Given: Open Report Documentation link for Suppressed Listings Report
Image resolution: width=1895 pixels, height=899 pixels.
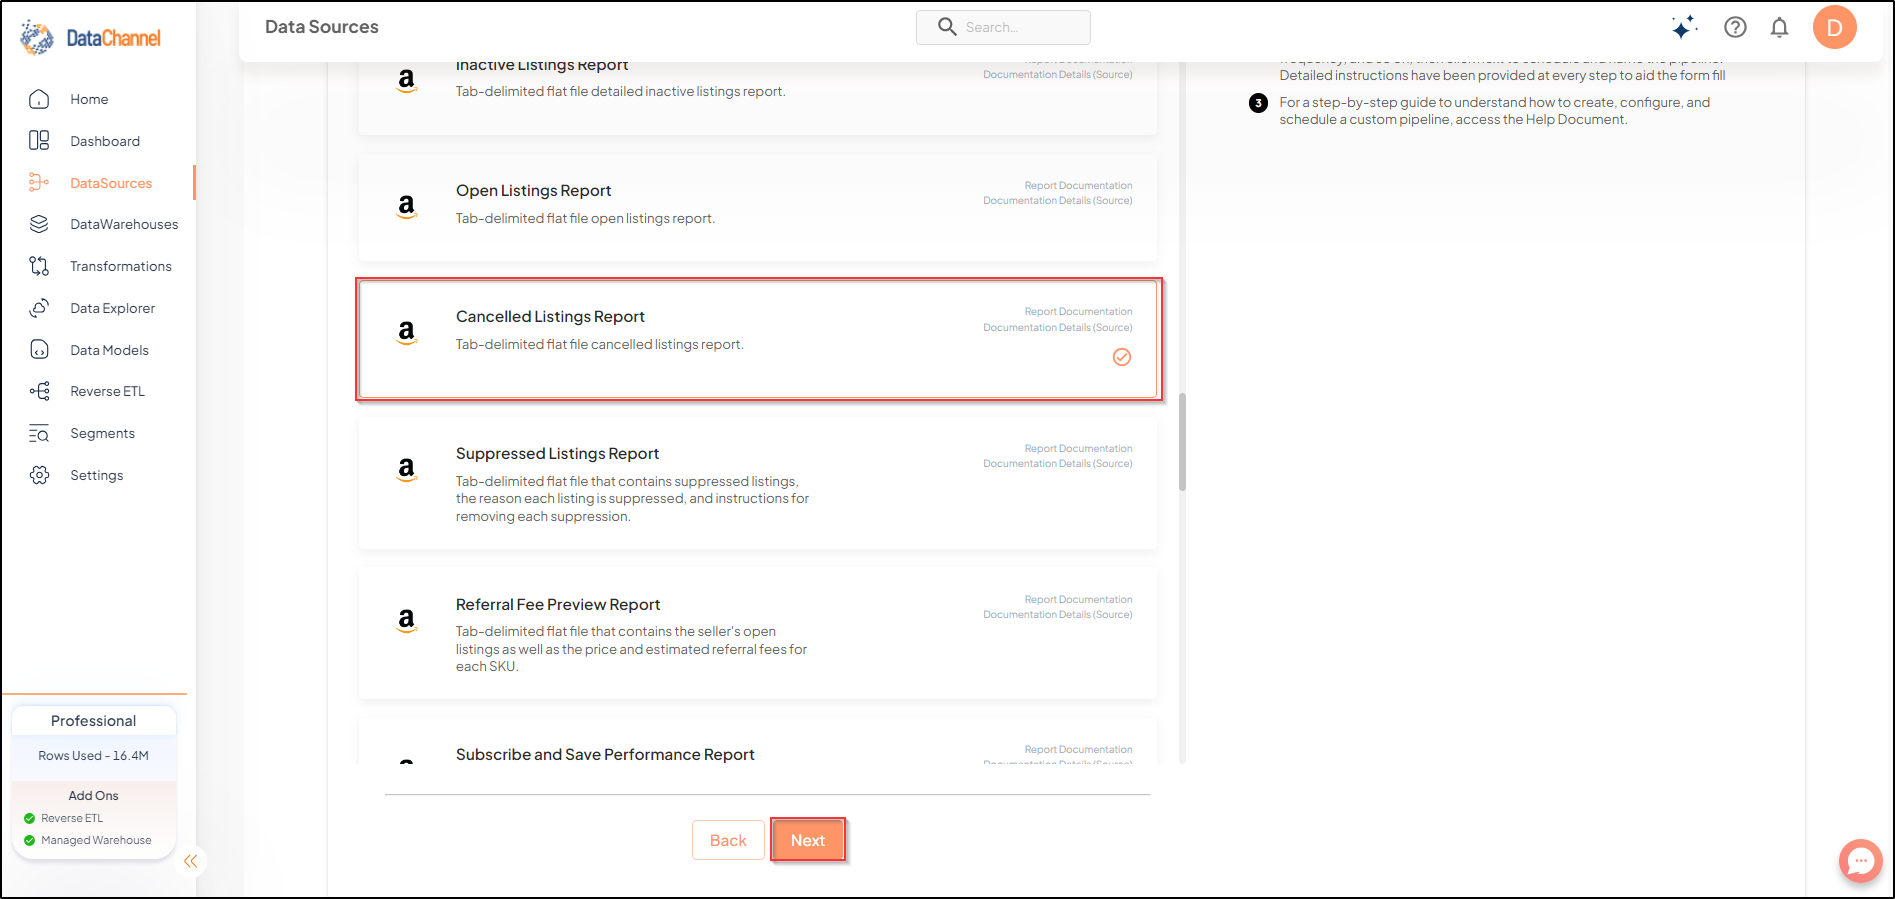Looking at the screenshot, I should coord(1078,449).
